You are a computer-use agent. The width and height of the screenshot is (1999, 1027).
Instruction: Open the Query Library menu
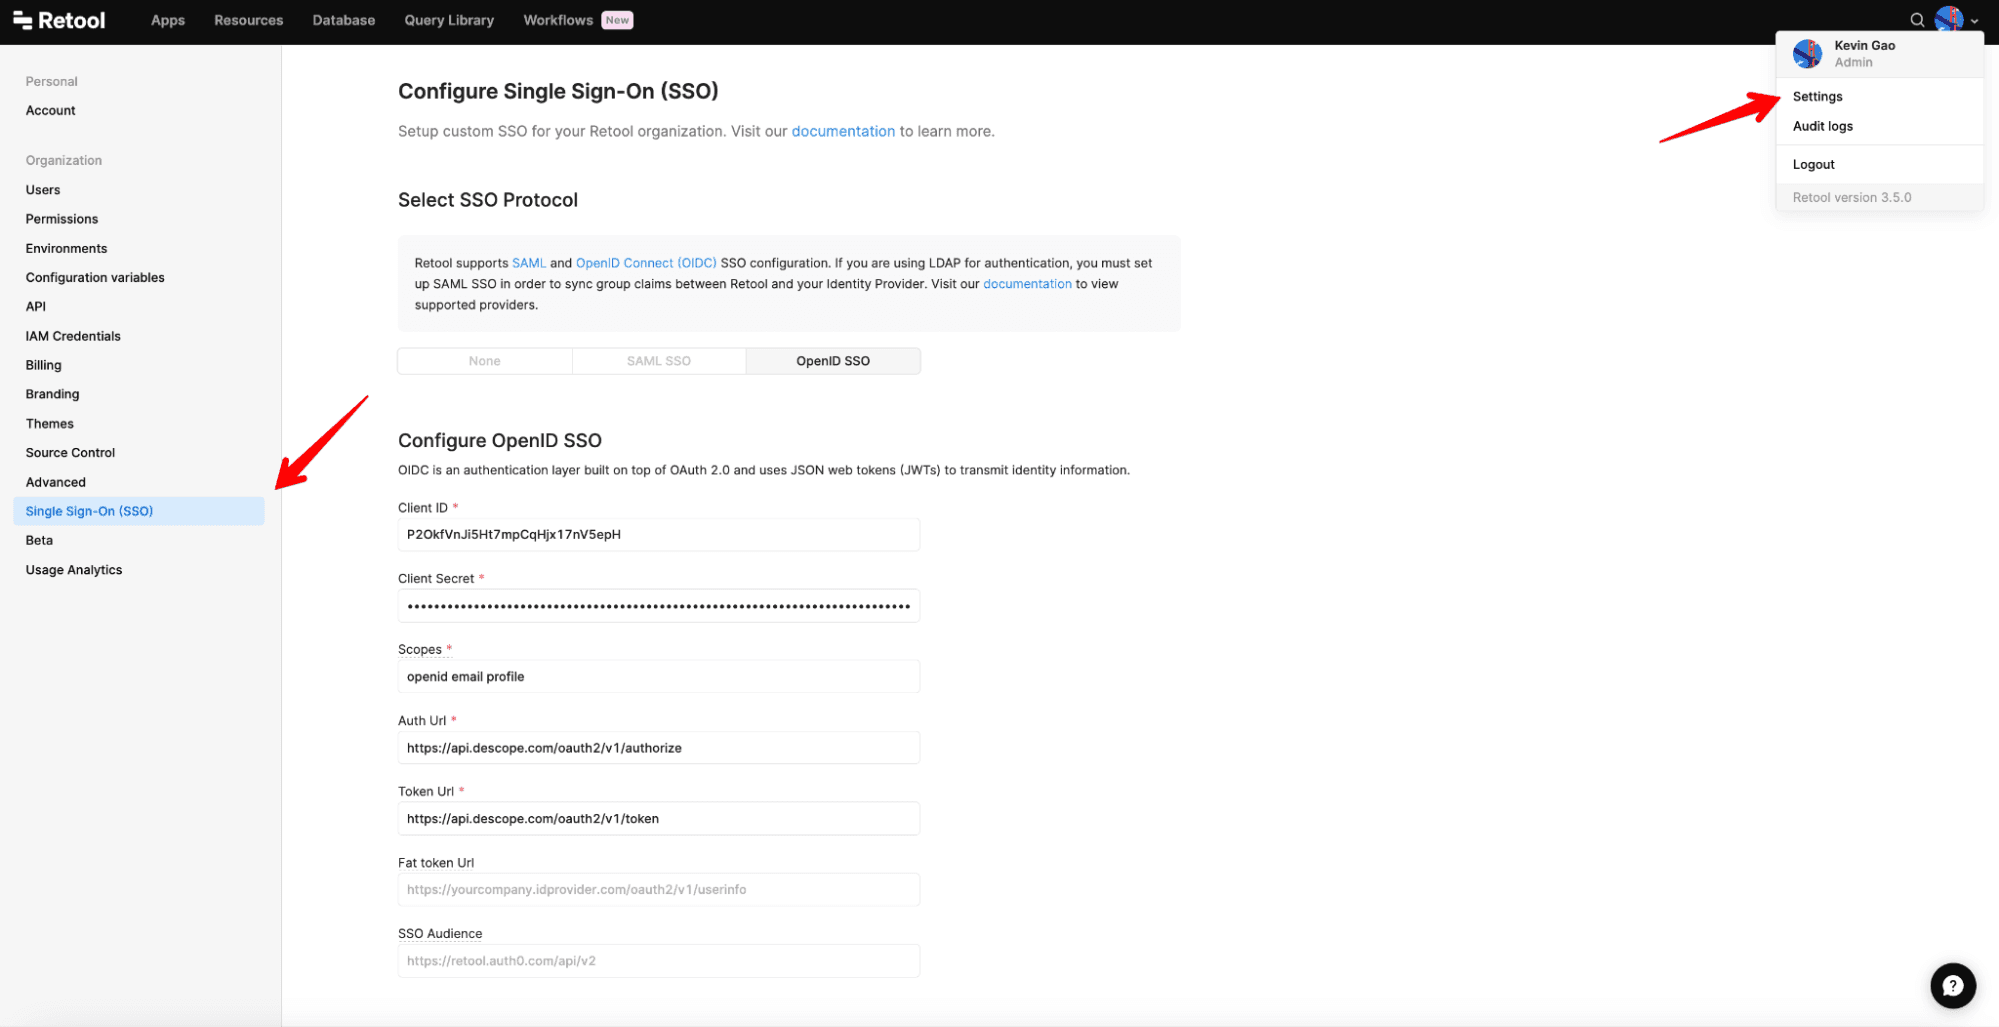click(x=448, y=19)
